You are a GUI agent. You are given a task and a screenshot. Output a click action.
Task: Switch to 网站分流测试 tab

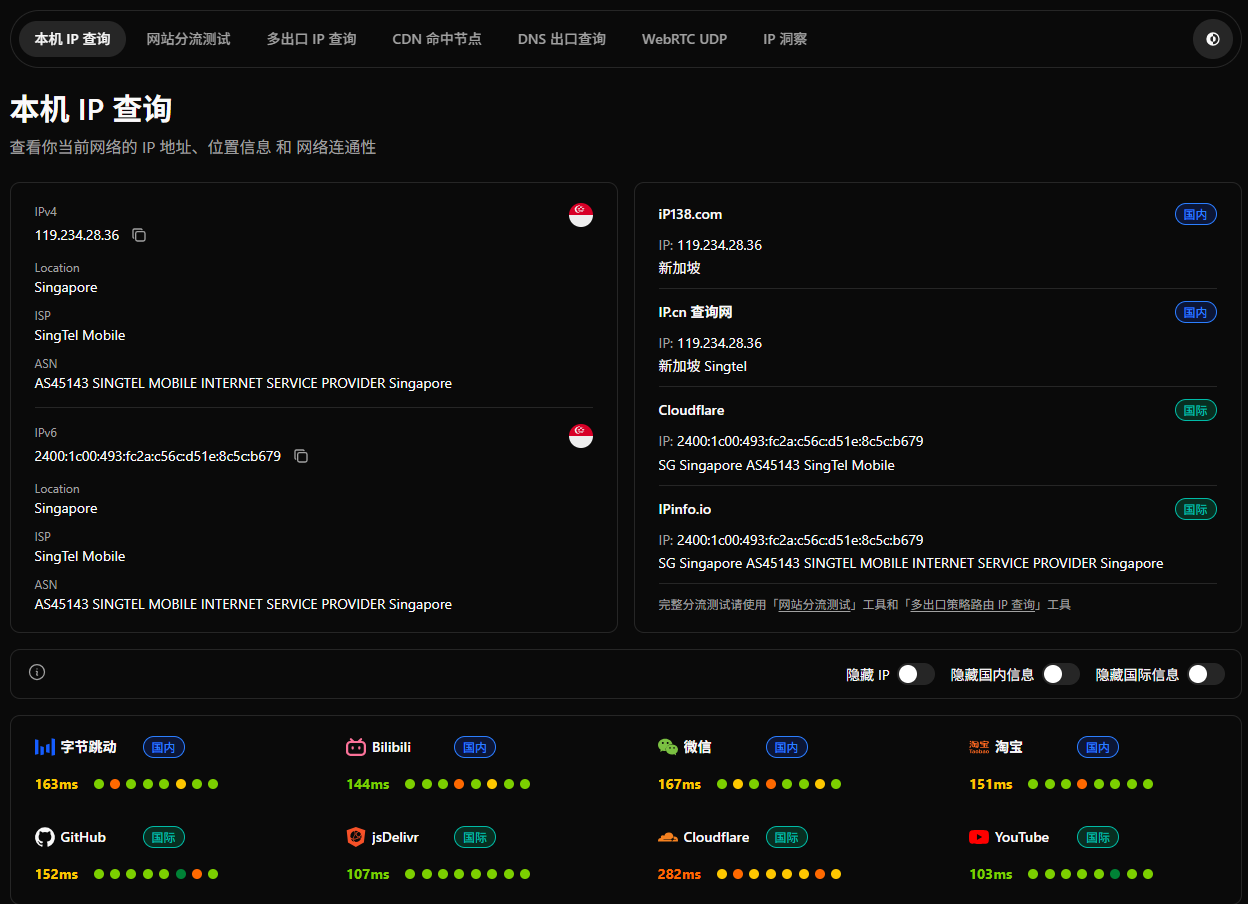pos(188,39)
